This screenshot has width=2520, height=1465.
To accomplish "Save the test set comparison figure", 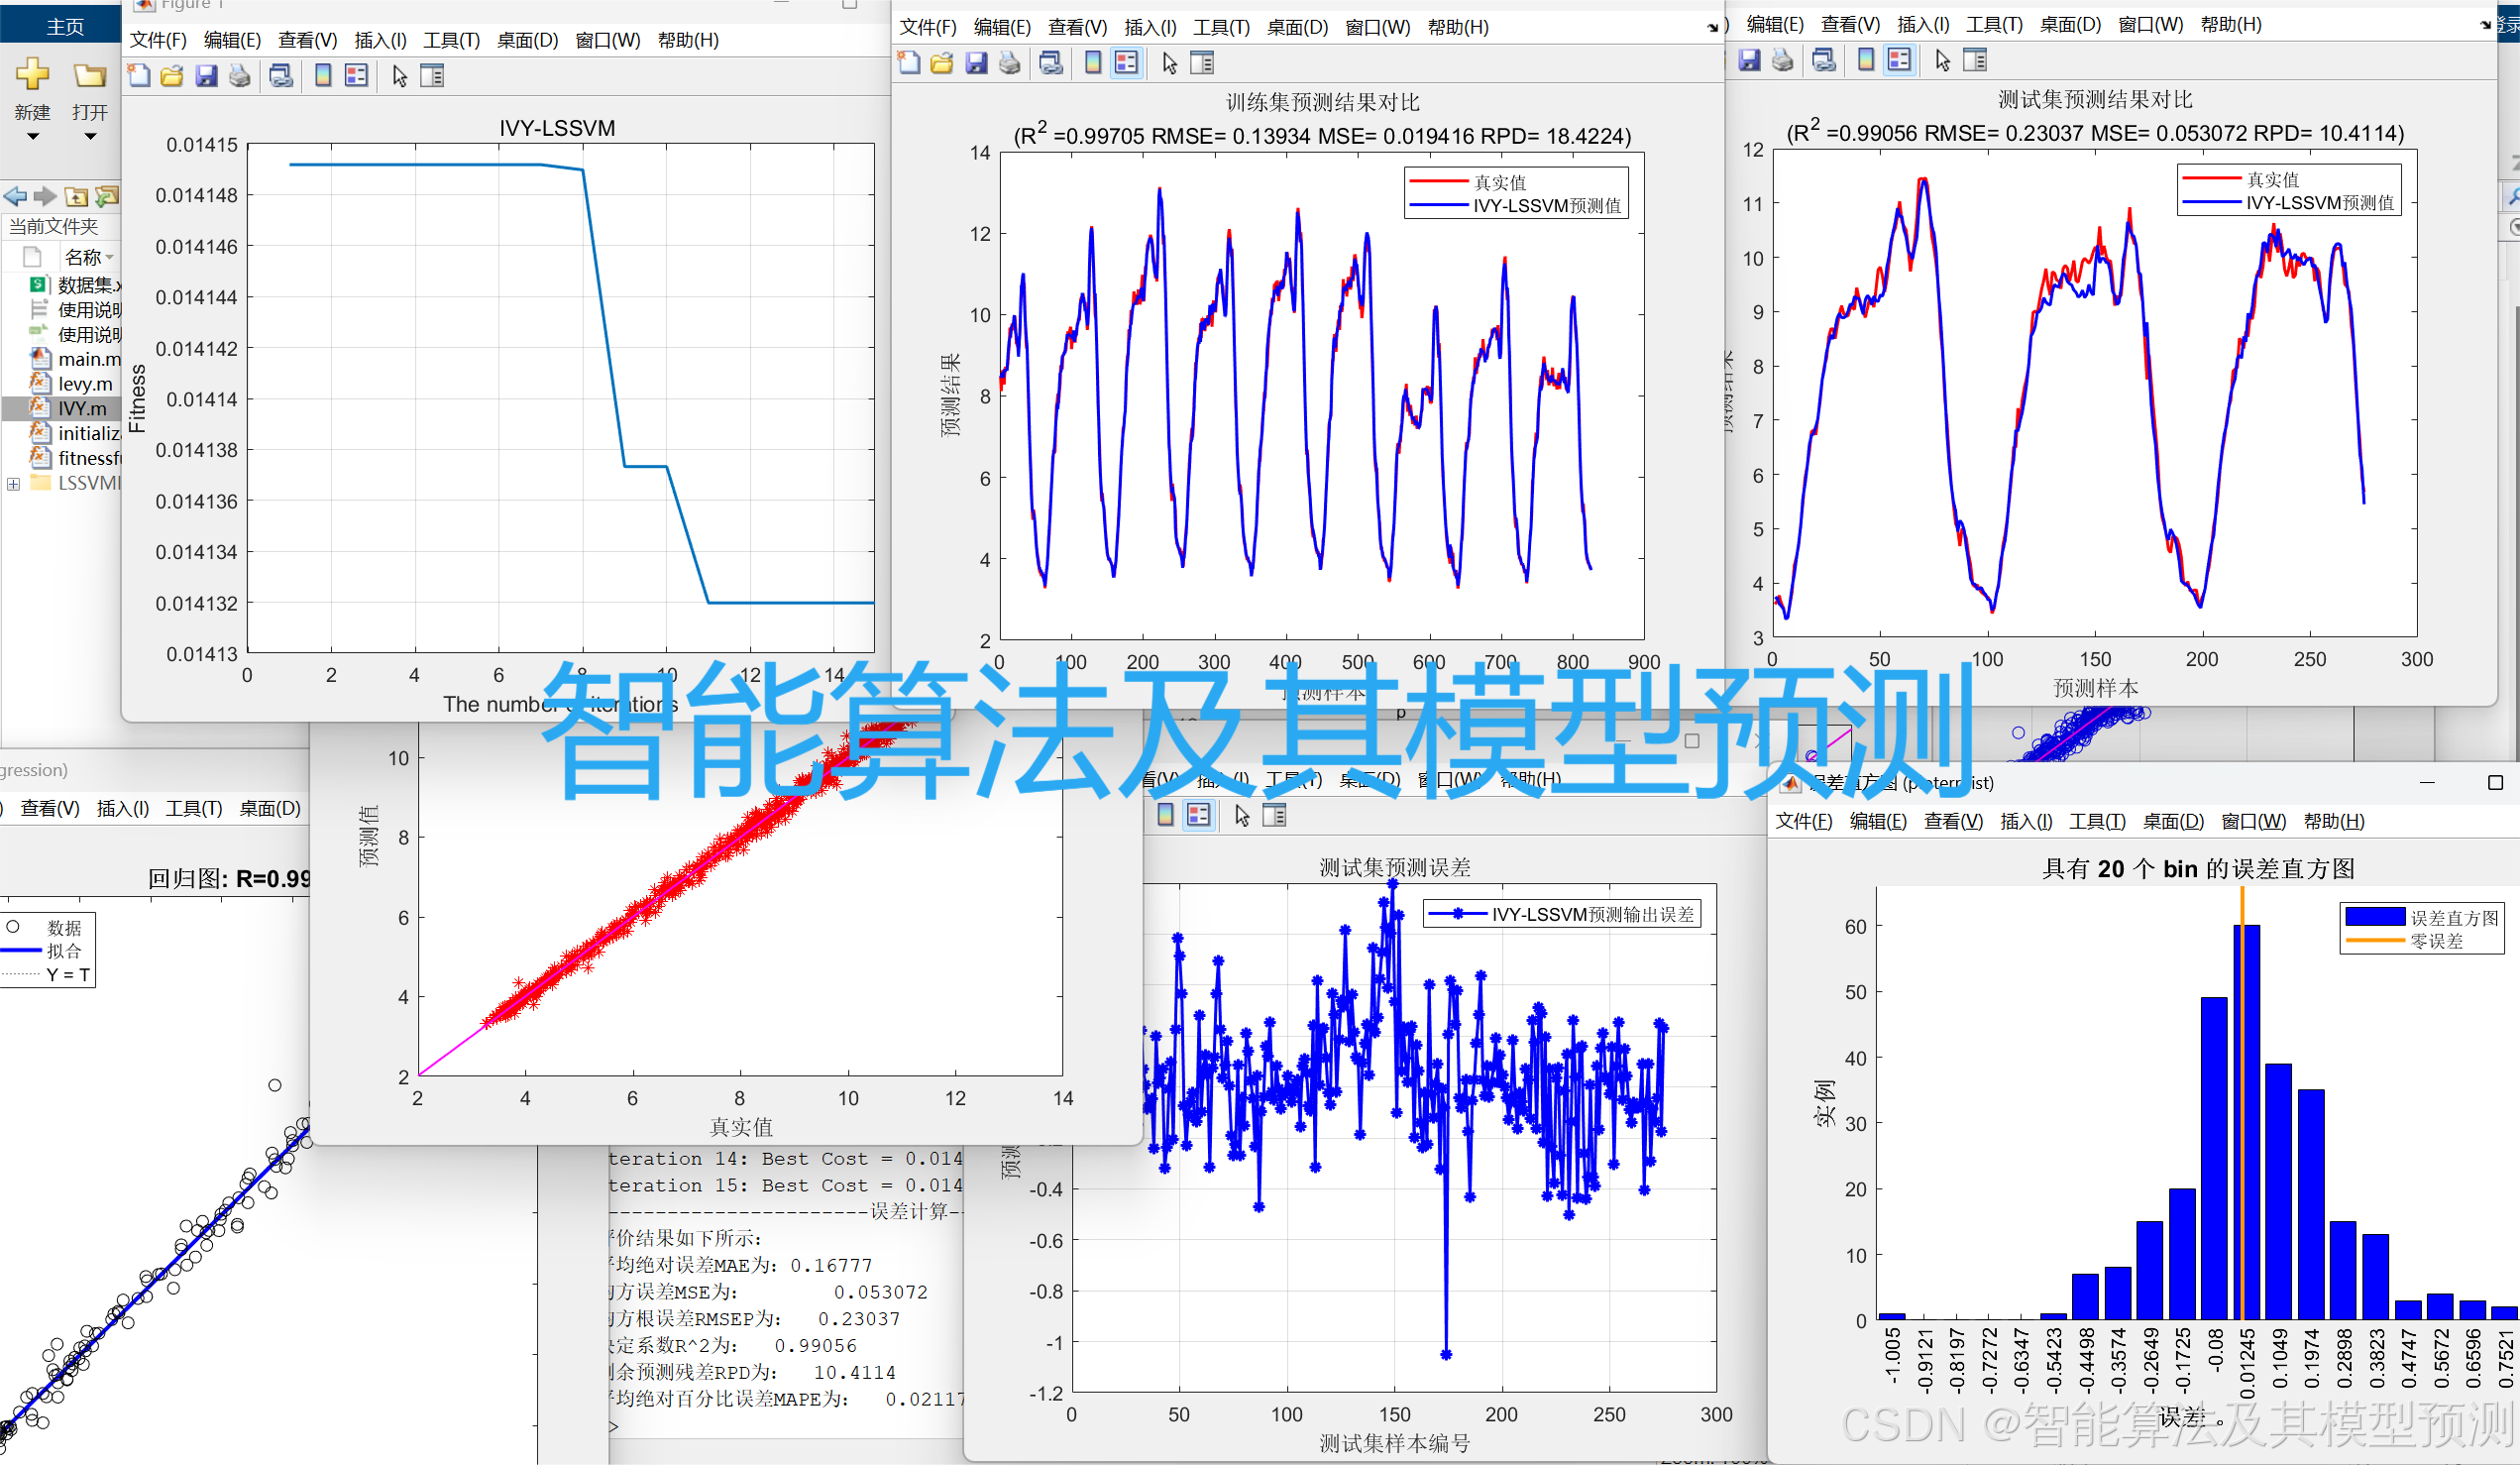I will tap(1749, 61).
